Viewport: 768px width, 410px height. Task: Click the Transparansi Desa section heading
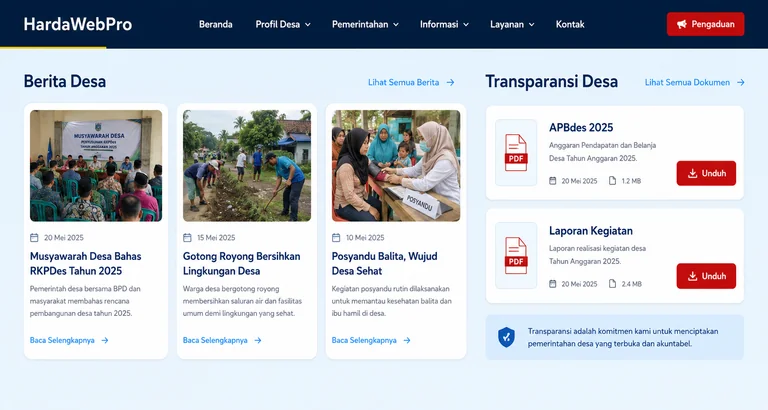pos(552,81)
